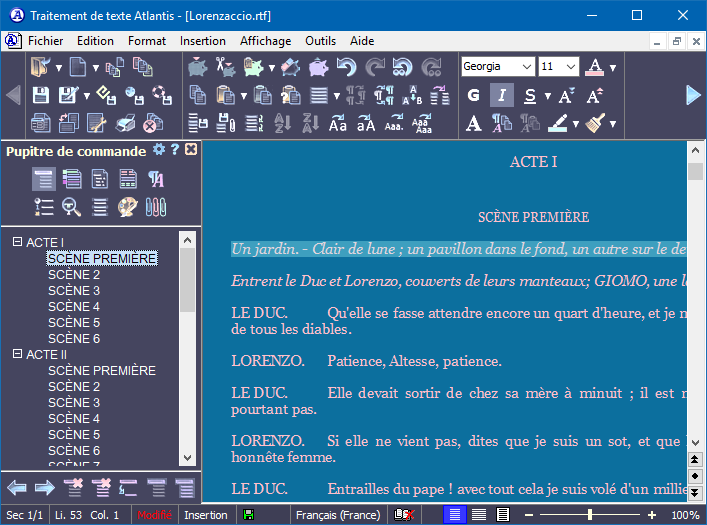Viewport: 707px width, 525px height.
Task: Click the Print printer icon
Action: 125,123
